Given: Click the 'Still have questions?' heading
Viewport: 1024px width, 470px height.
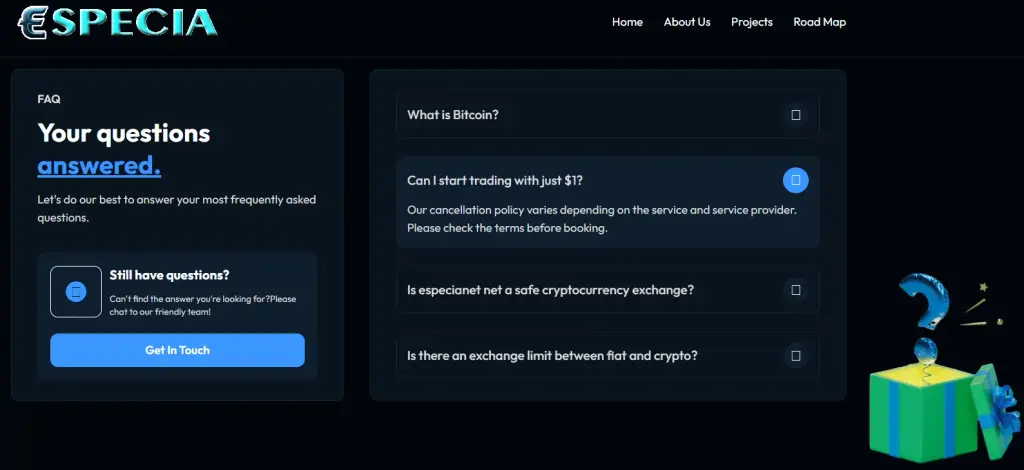Looking at the screenshot, I should click(x=170, y=275).
